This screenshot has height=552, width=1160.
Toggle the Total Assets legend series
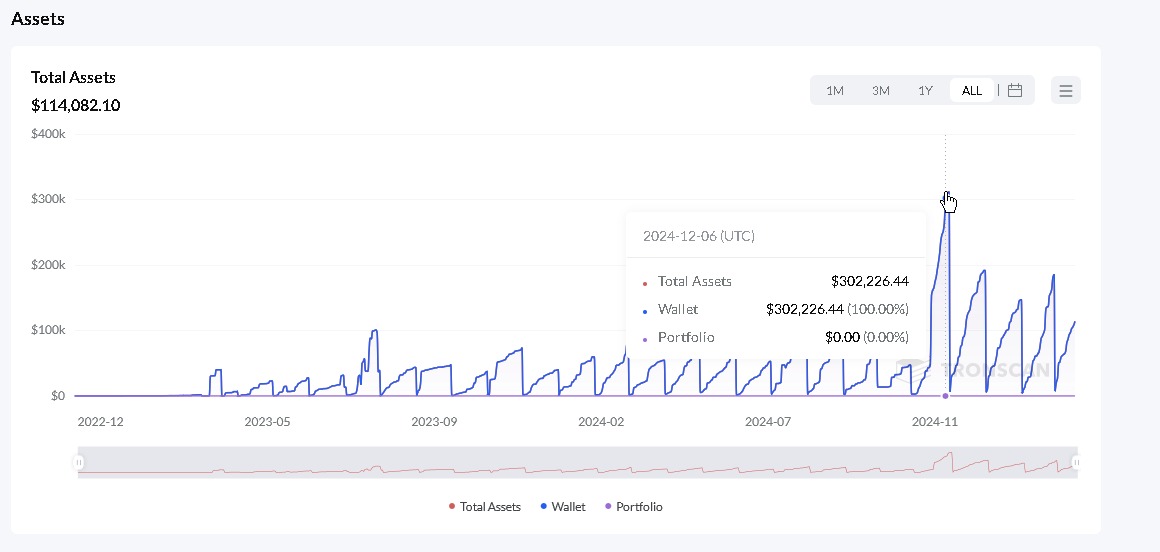486,507
